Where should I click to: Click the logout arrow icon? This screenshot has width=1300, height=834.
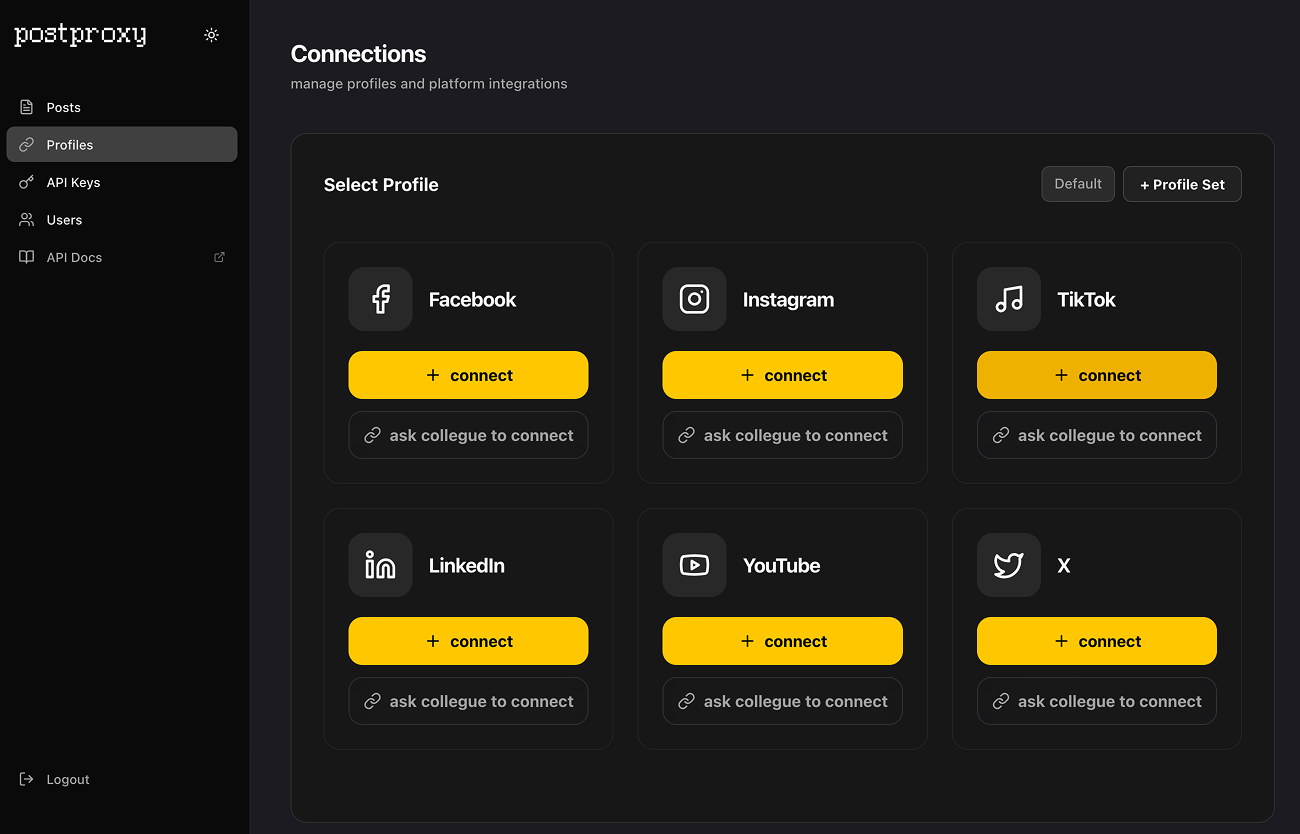point(24,779)
